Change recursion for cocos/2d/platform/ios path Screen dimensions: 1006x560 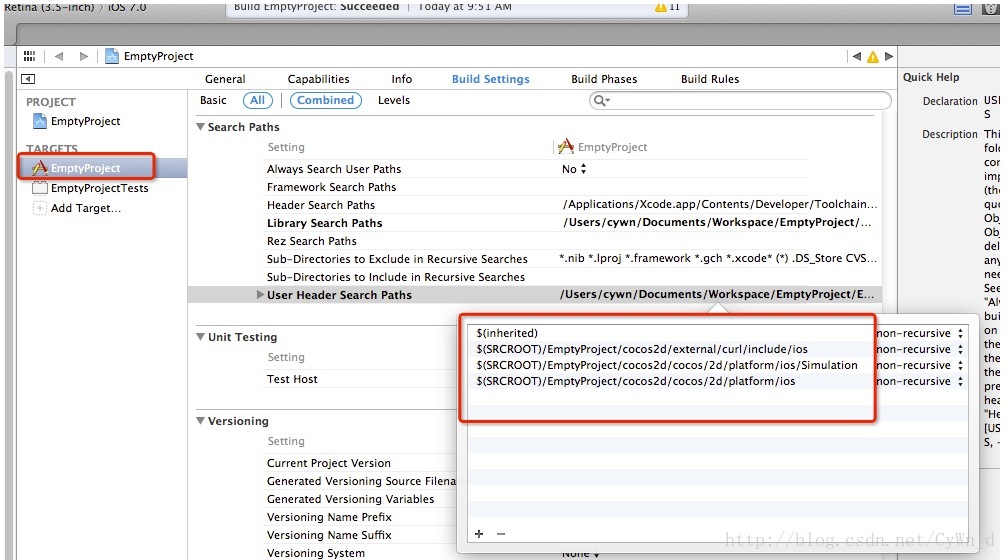pyautogui.click(x=920, y=381)
